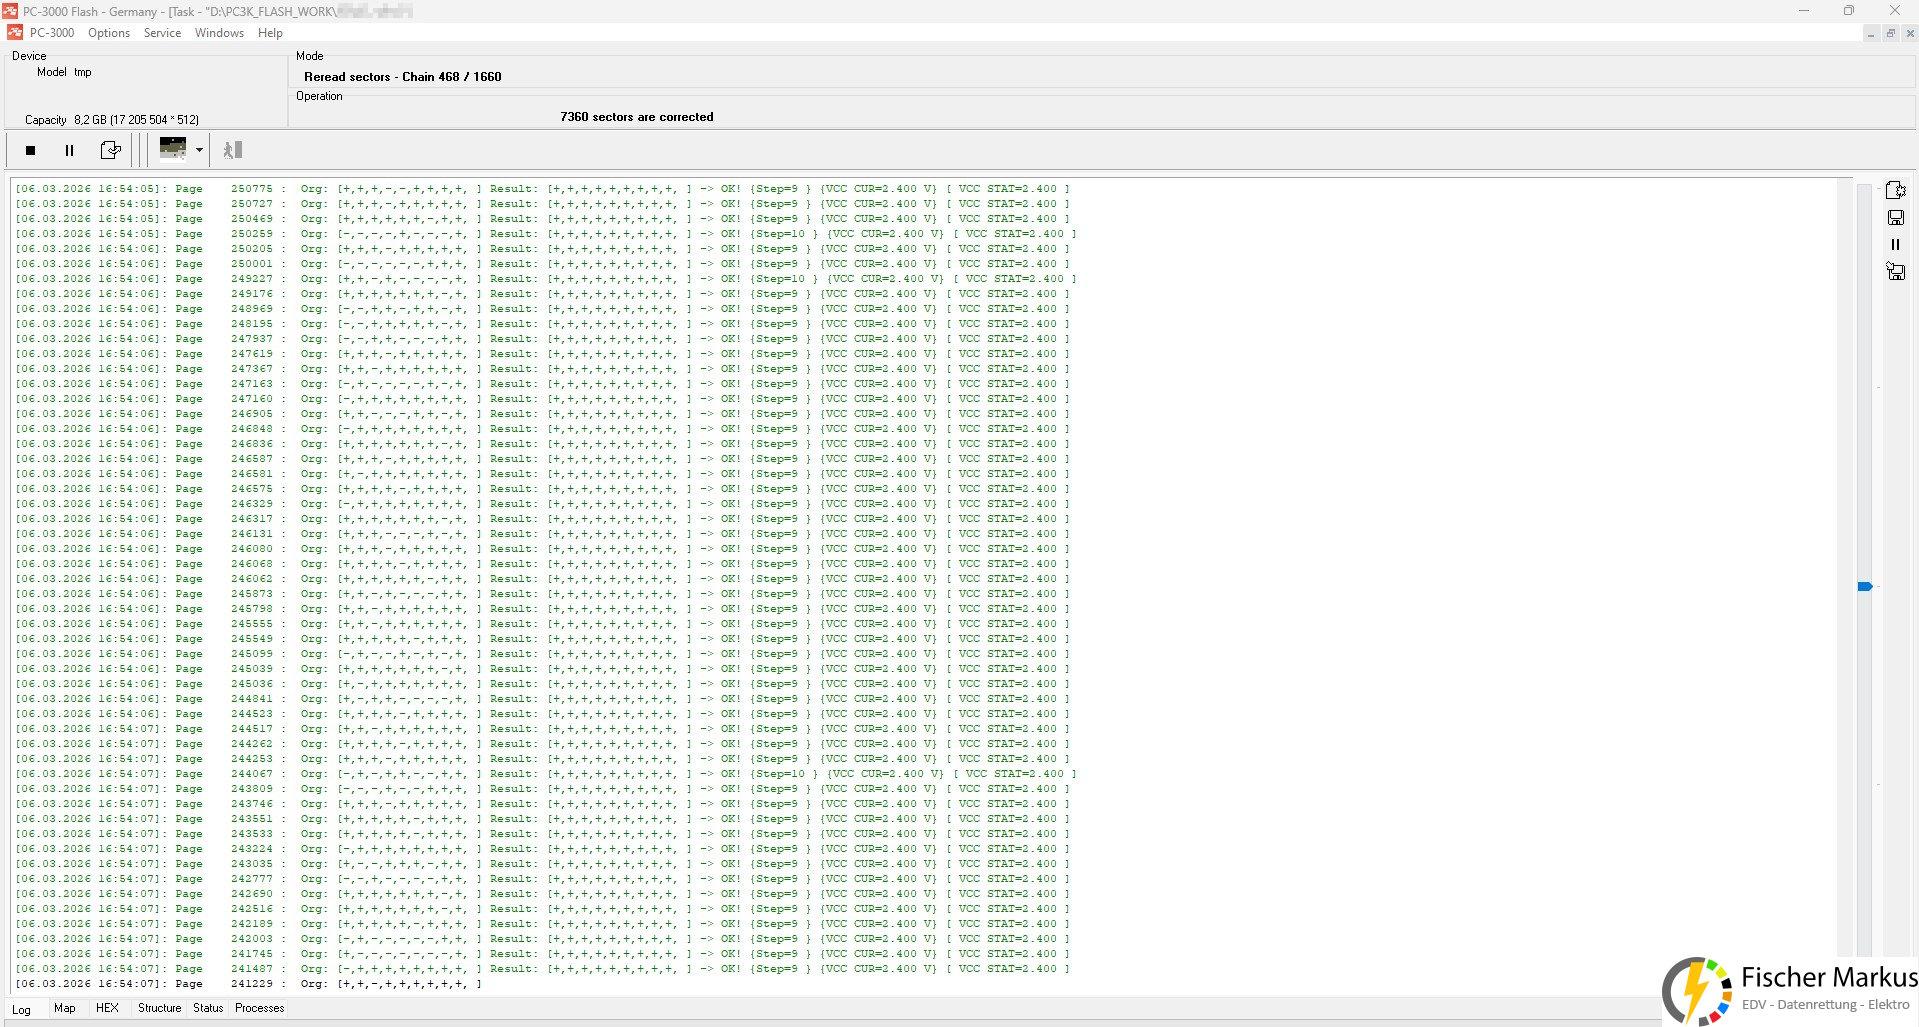Clear the log using the top-right icon
The height and width of the screenshot is (1027, 1919).
coord(1894,190)
